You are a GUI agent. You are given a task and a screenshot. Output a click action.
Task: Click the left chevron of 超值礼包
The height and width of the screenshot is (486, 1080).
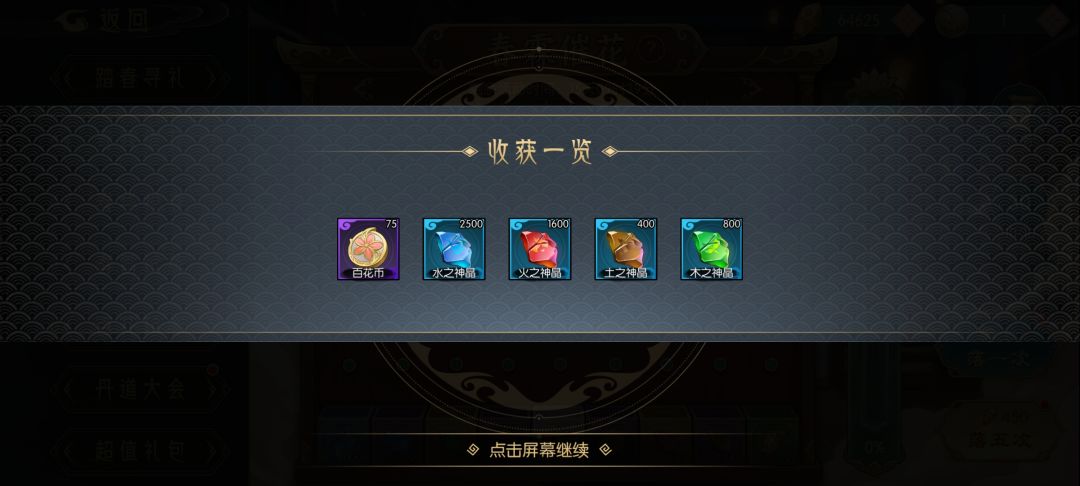coord(68,451)
